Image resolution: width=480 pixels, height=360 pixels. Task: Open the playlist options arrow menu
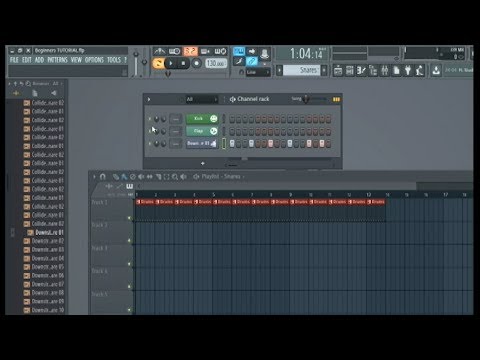(94, 177)
